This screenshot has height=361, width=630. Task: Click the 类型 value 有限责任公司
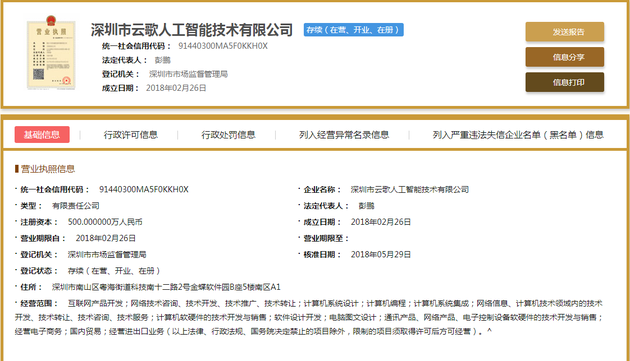(76, 206)
